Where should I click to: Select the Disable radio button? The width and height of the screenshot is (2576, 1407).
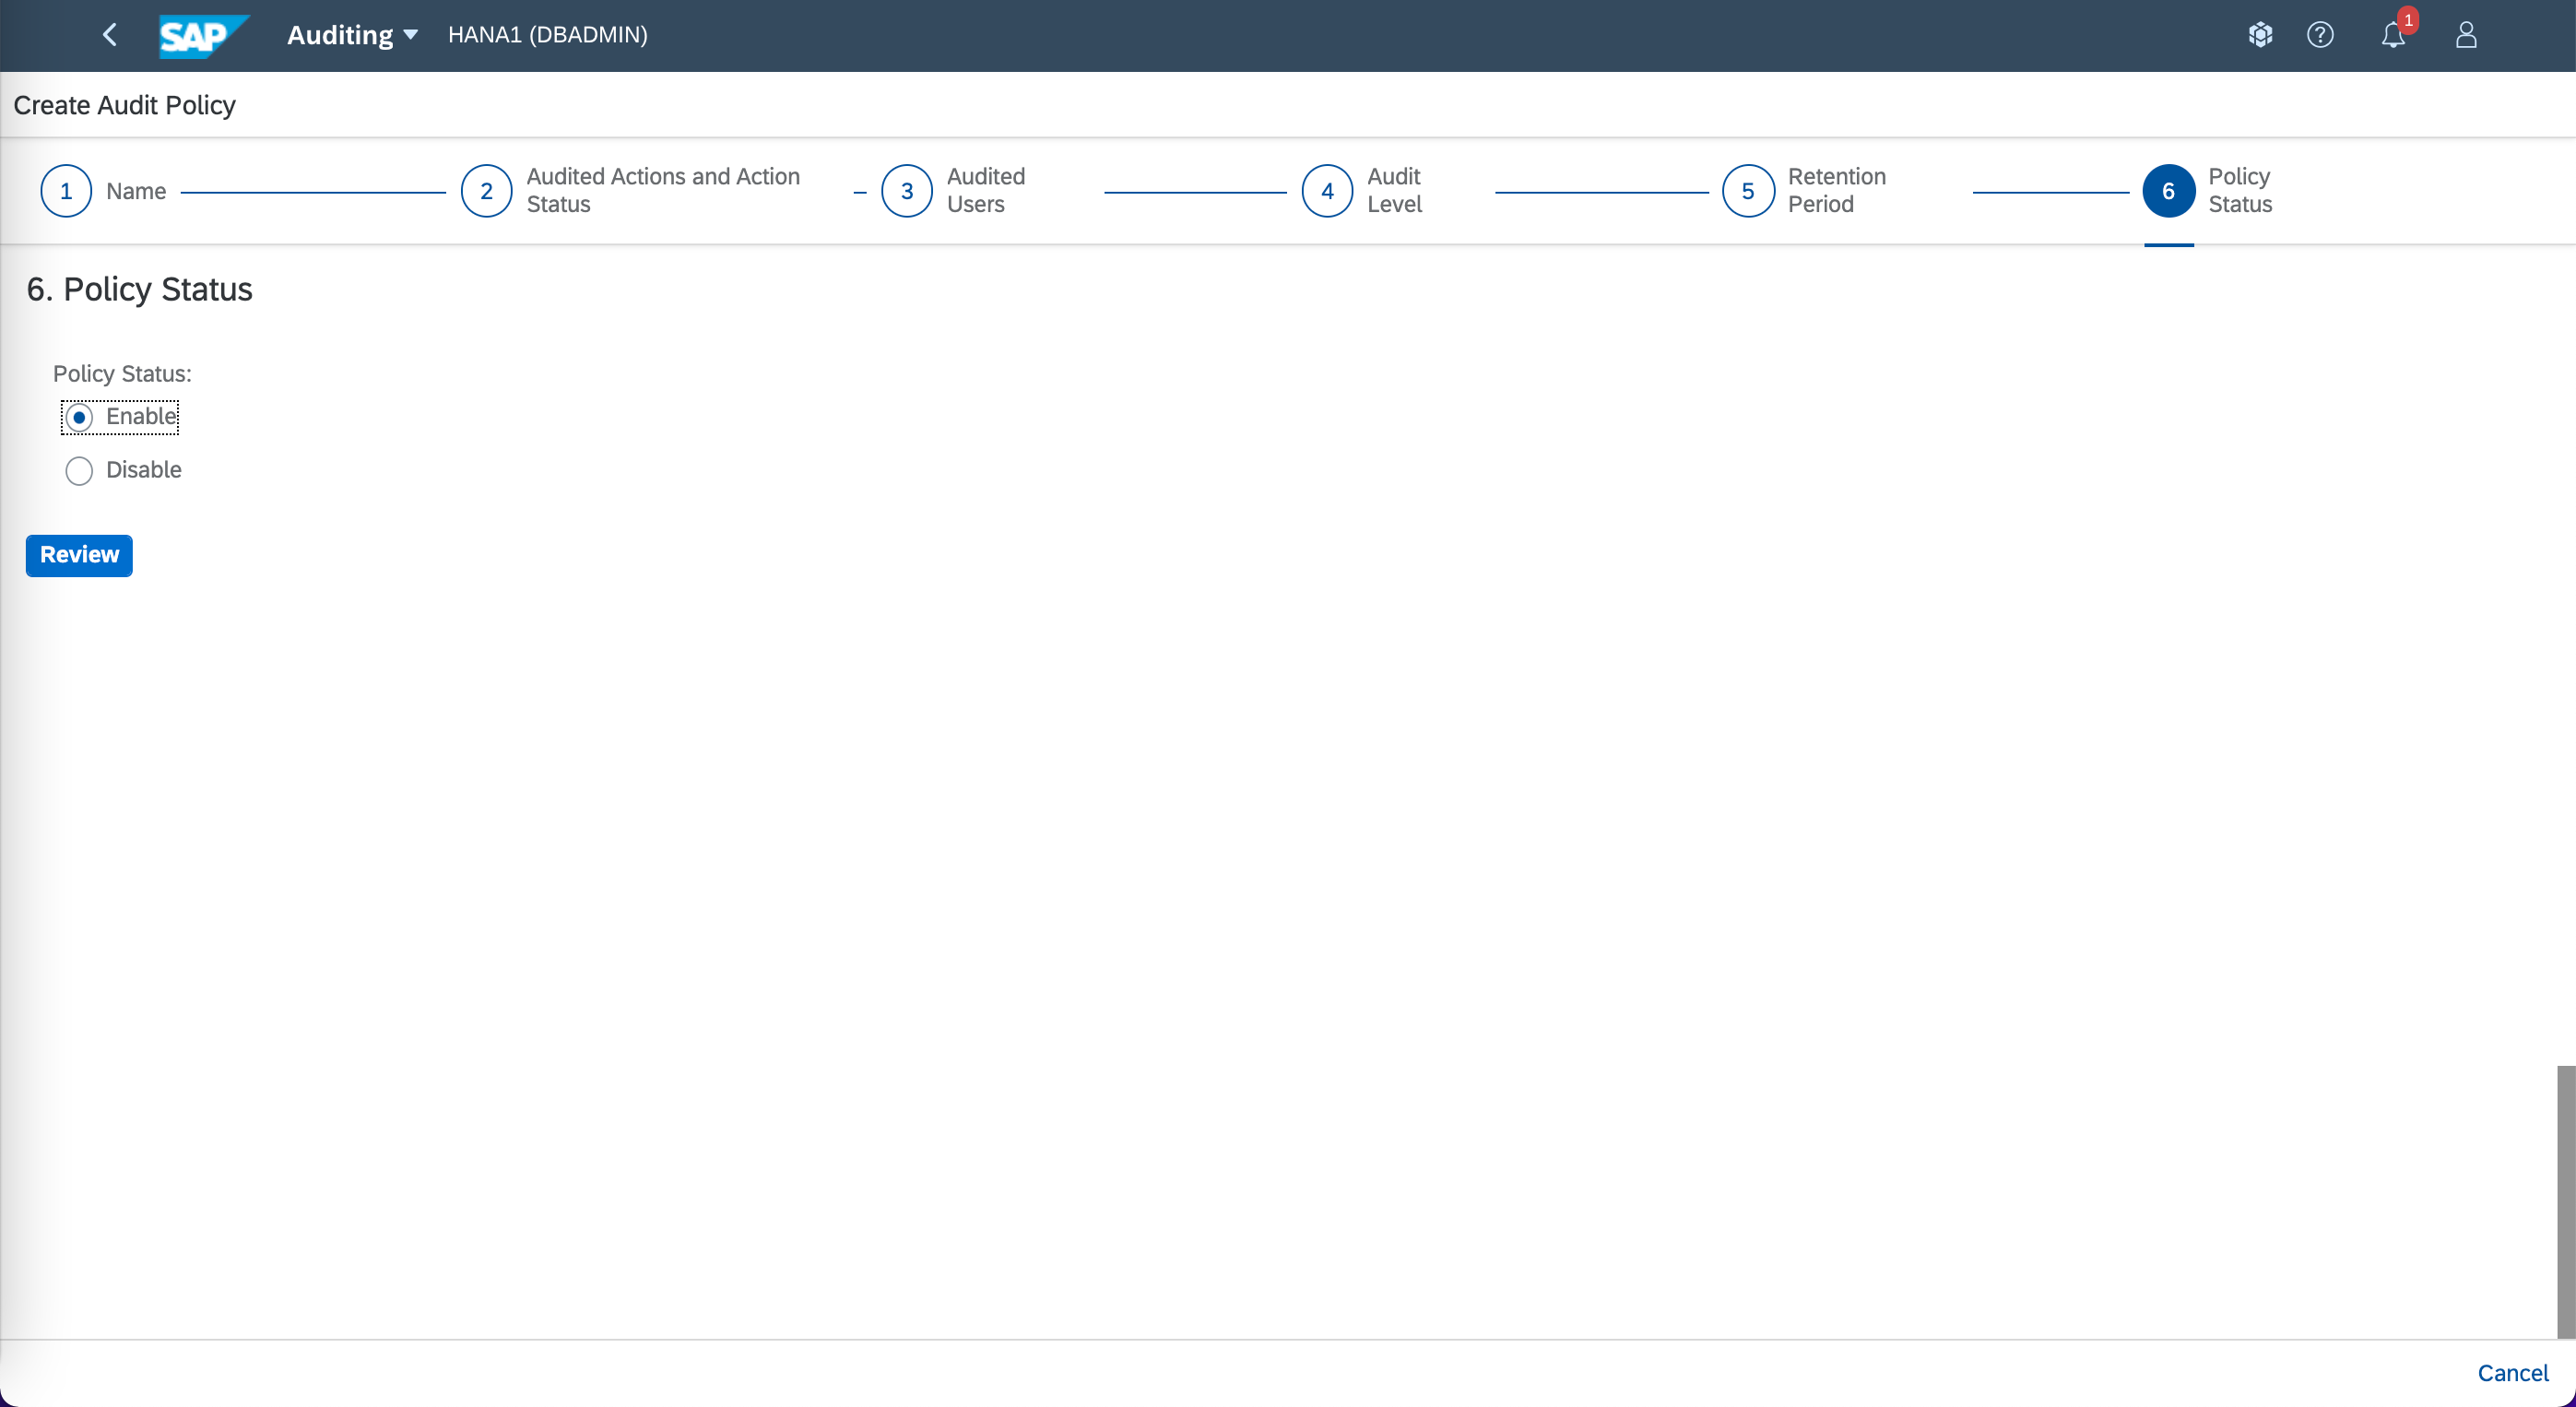point(79,471)
